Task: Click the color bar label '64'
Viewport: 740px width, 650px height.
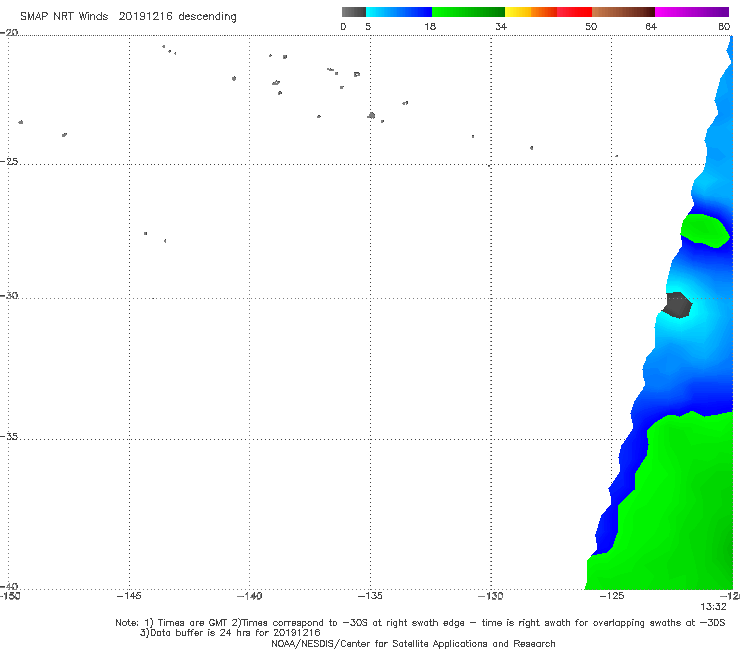Action: (651, 27)
